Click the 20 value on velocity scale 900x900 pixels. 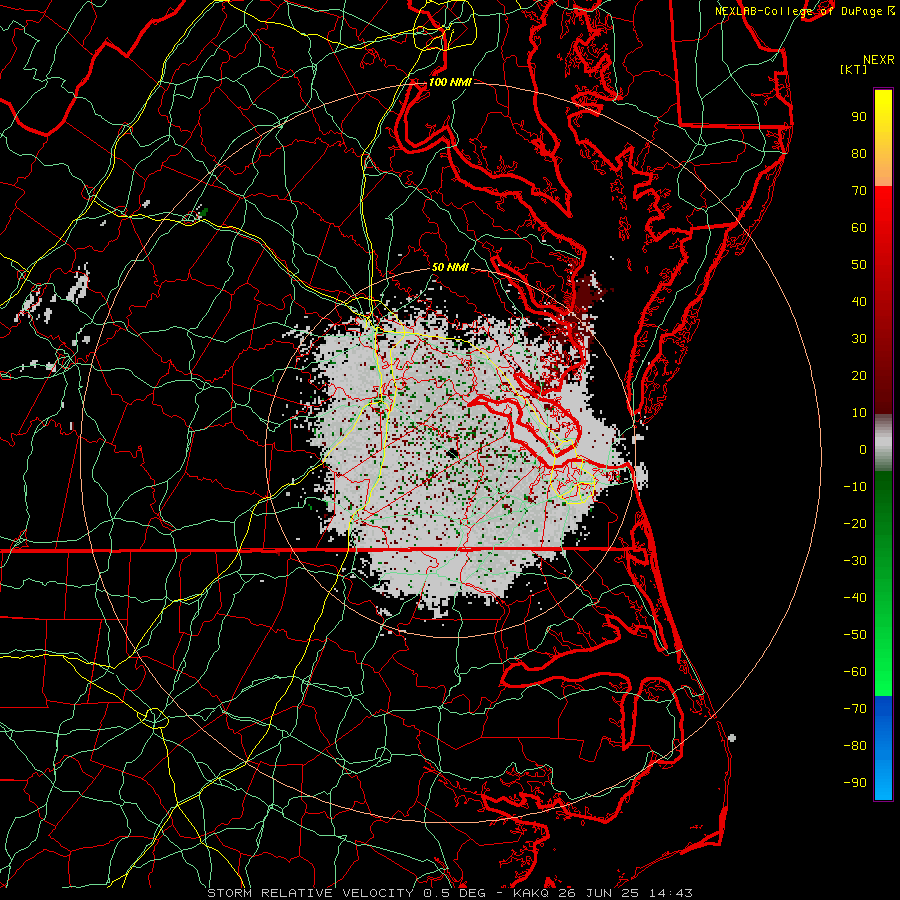tap(859, 376)
